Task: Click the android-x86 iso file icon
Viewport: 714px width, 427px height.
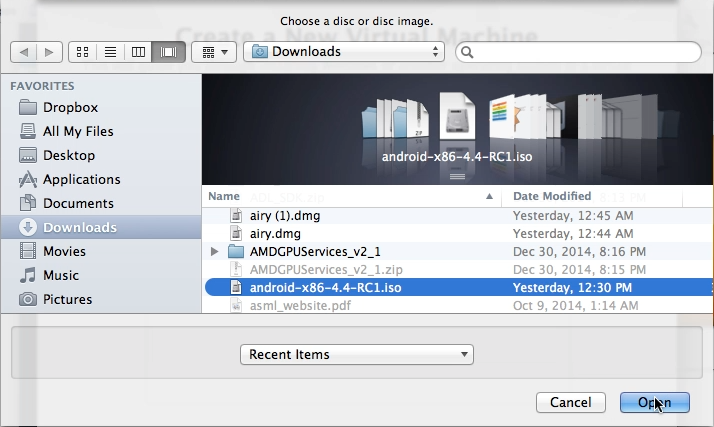Action: pos(236,288)
